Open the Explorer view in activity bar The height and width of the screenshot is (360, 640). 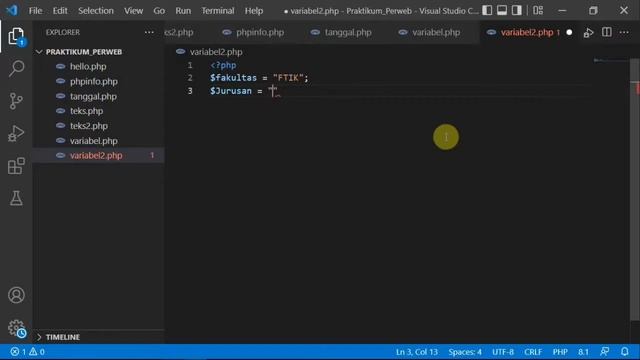pyautogui.click(x=16, y=37)
